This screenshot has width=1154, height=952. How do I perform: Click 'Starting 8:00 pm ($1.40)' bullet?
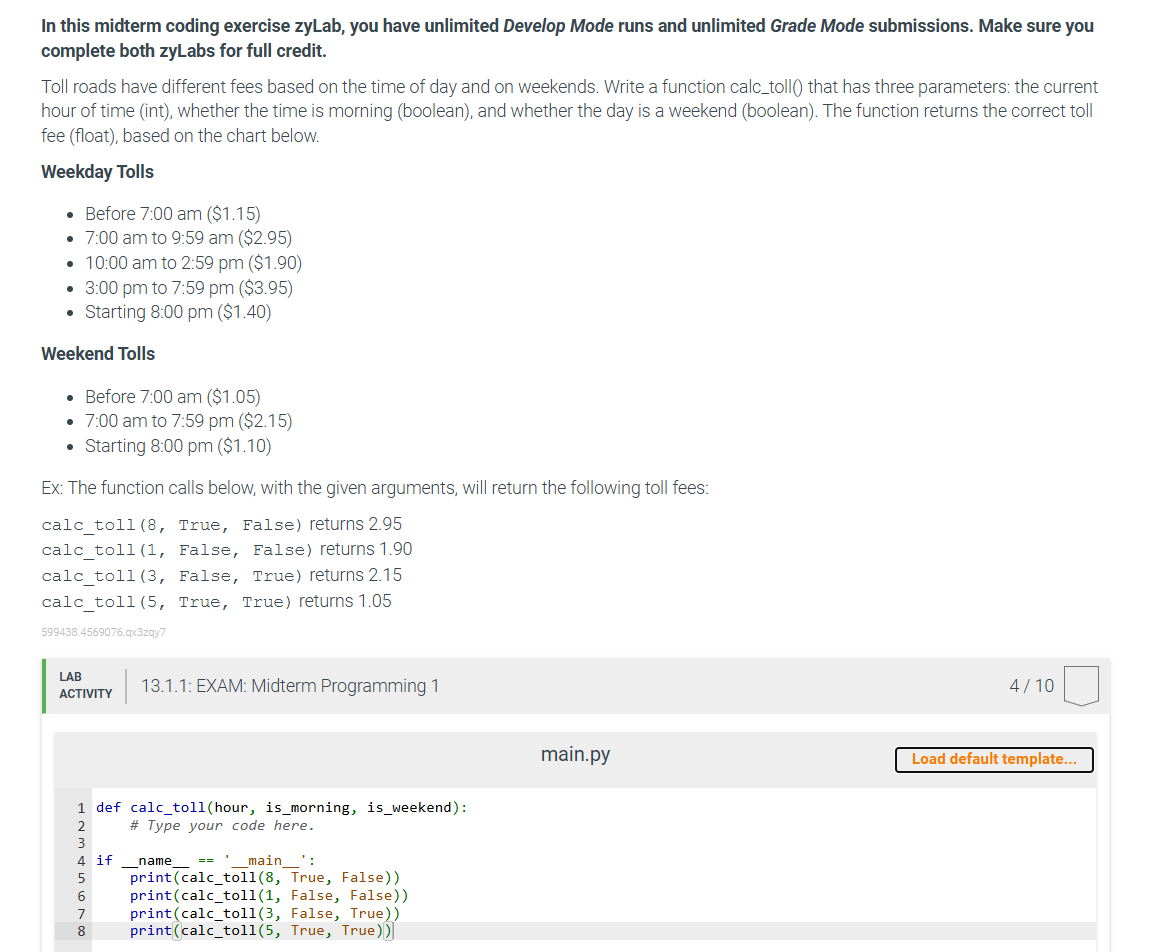click(178, 312)
